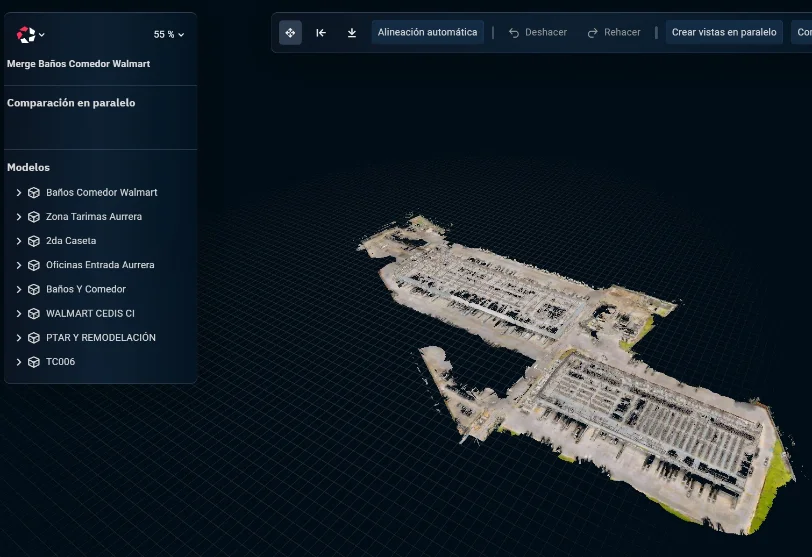Click cube icon beside Baños Comedor Walmart

(x=34, y=193)
